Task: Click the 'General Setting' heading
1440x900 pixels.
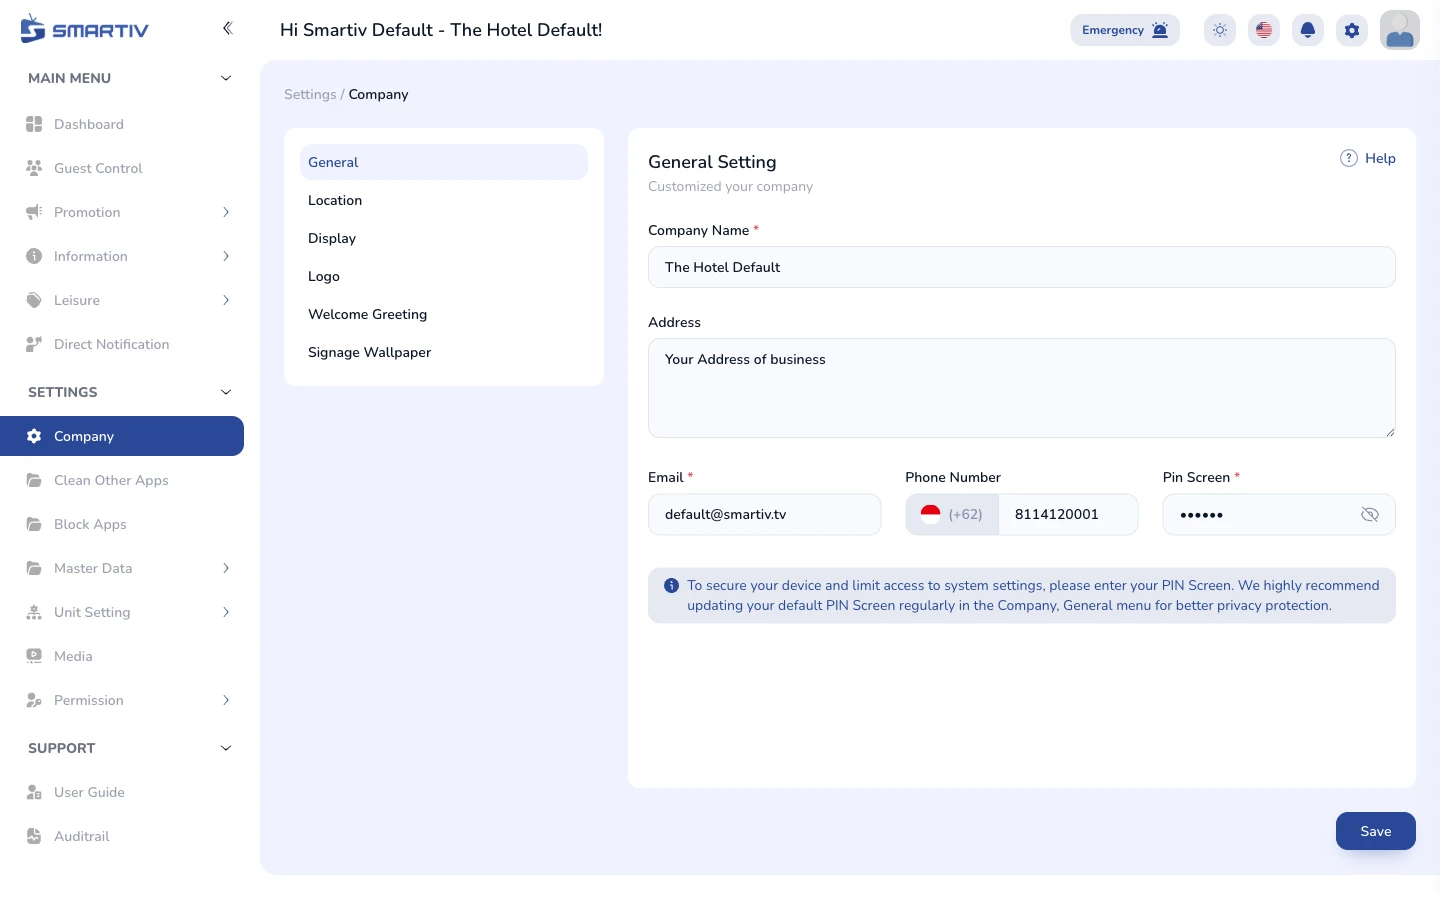Action: coord(712,162)
